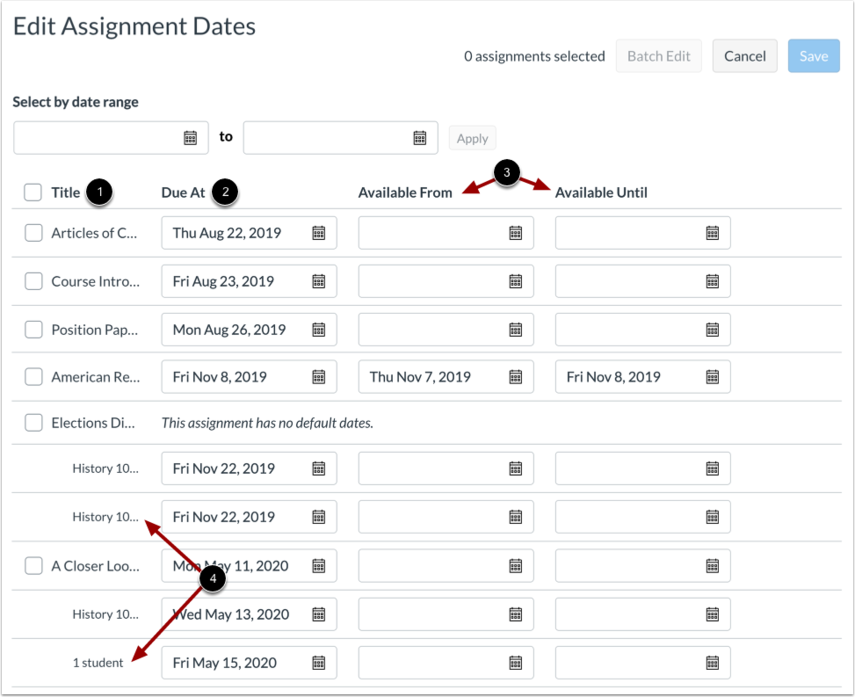This screenshot has height=697, width=855.
Task: Tick the A Closer Loo... assignment checkbox
Action: pos(33,566)
